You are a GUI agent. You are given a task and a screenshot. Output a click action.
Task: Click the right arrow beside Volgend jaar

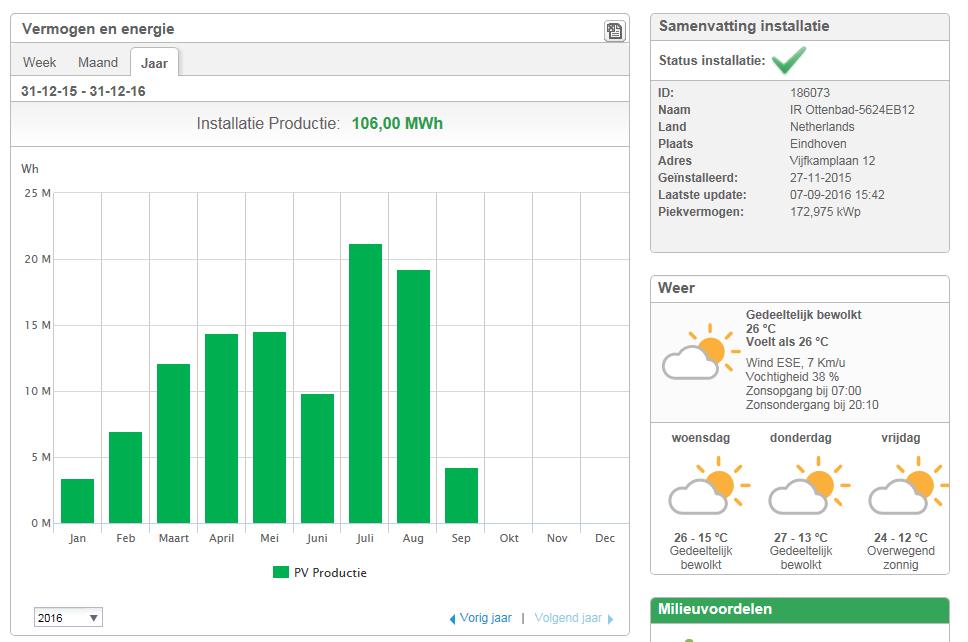[610, 619]
